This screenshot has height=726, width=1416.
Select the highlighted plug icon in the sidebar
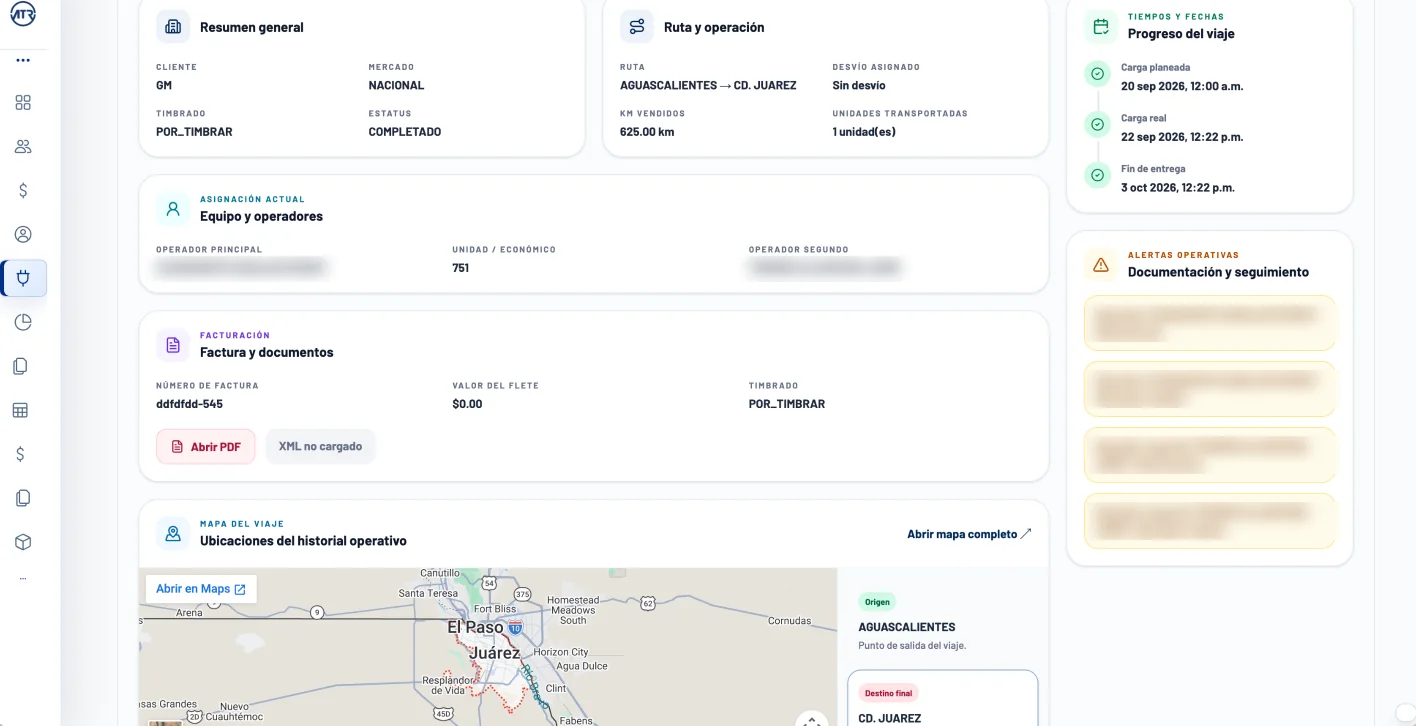[23, 278]
